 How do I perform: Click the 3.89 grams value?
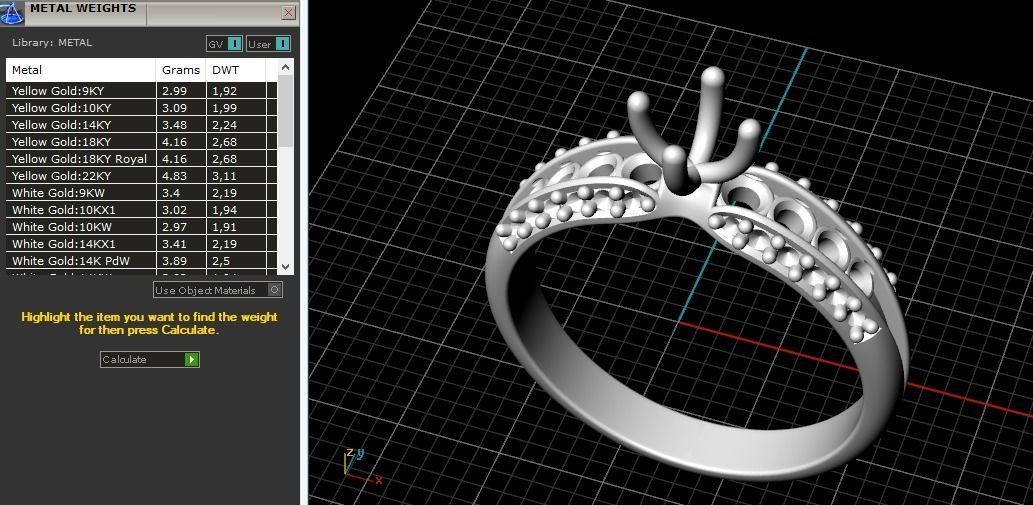point(174,261)
